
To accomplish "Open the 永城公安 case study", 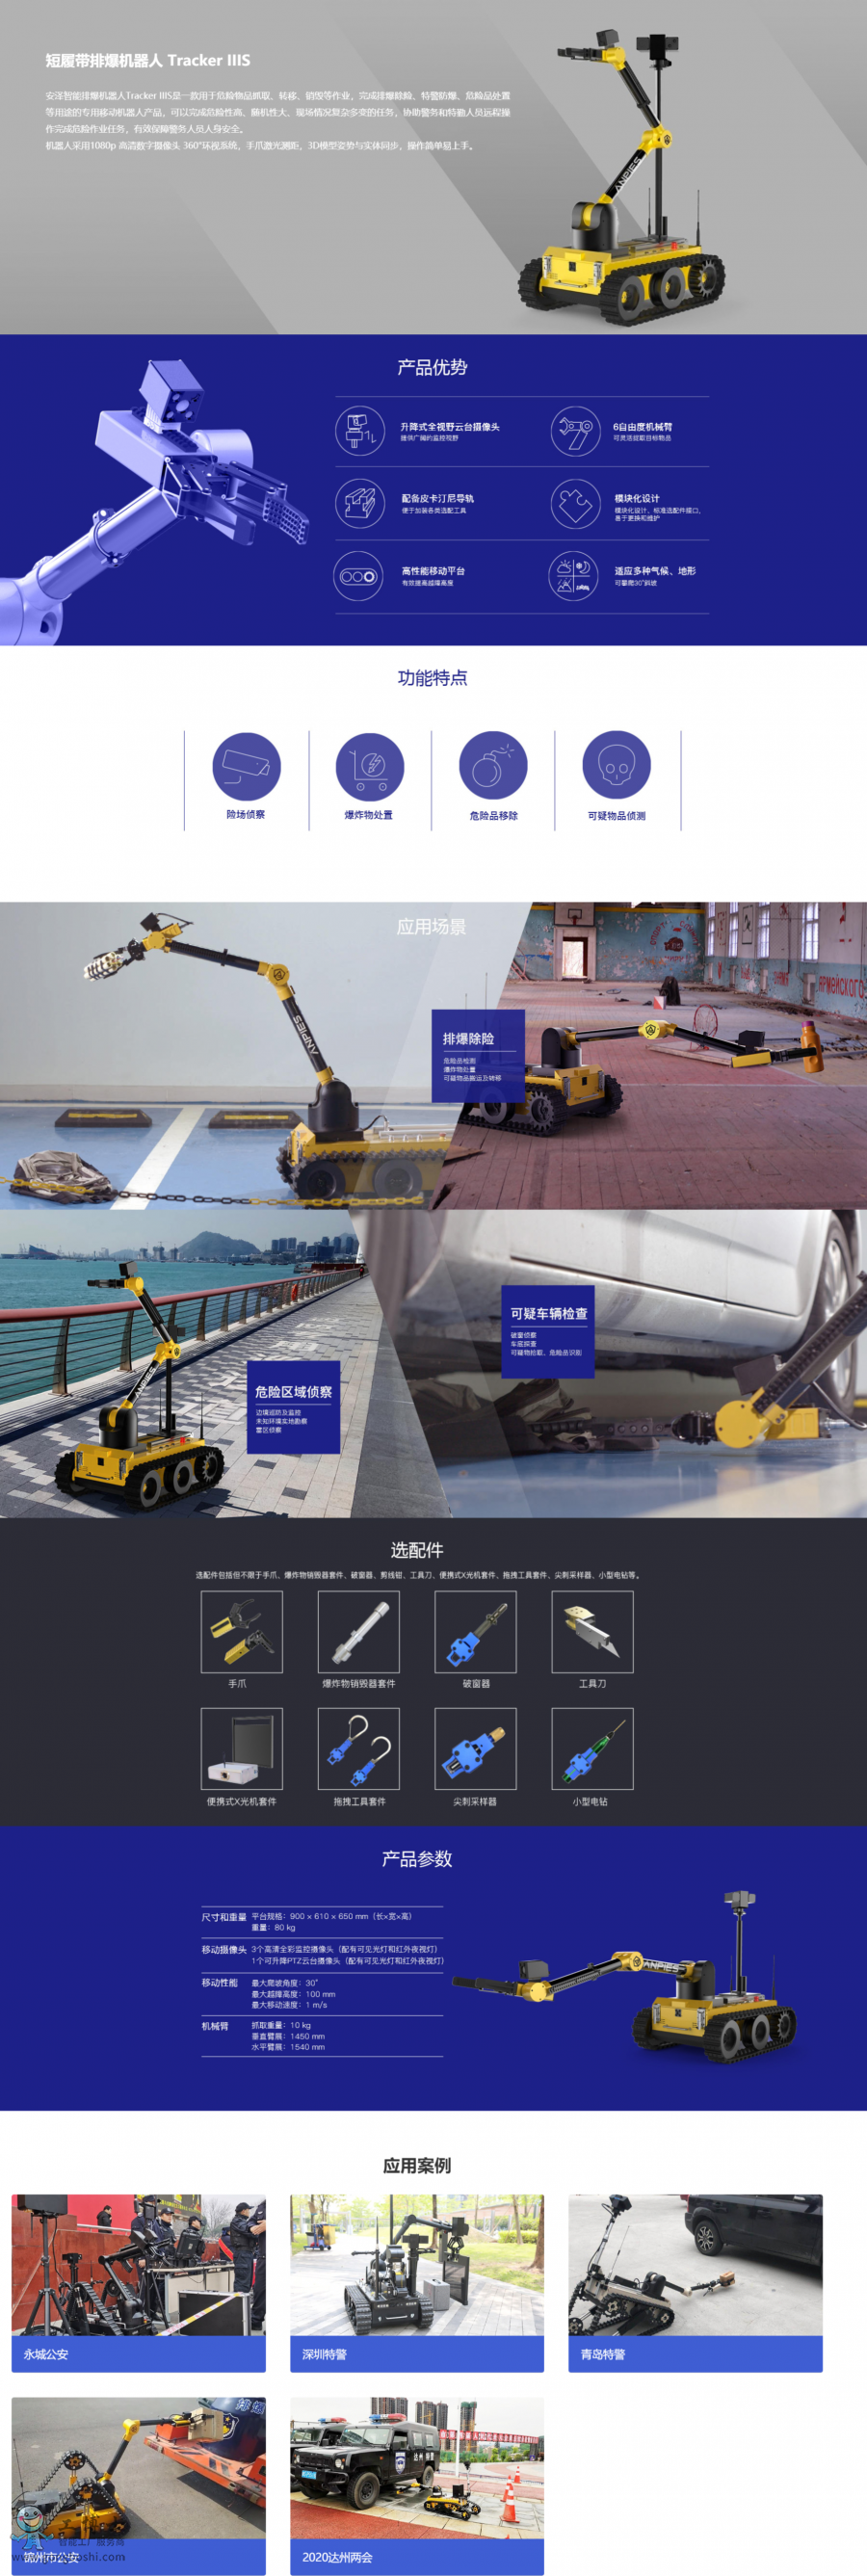I will [x=138, y=2282].
